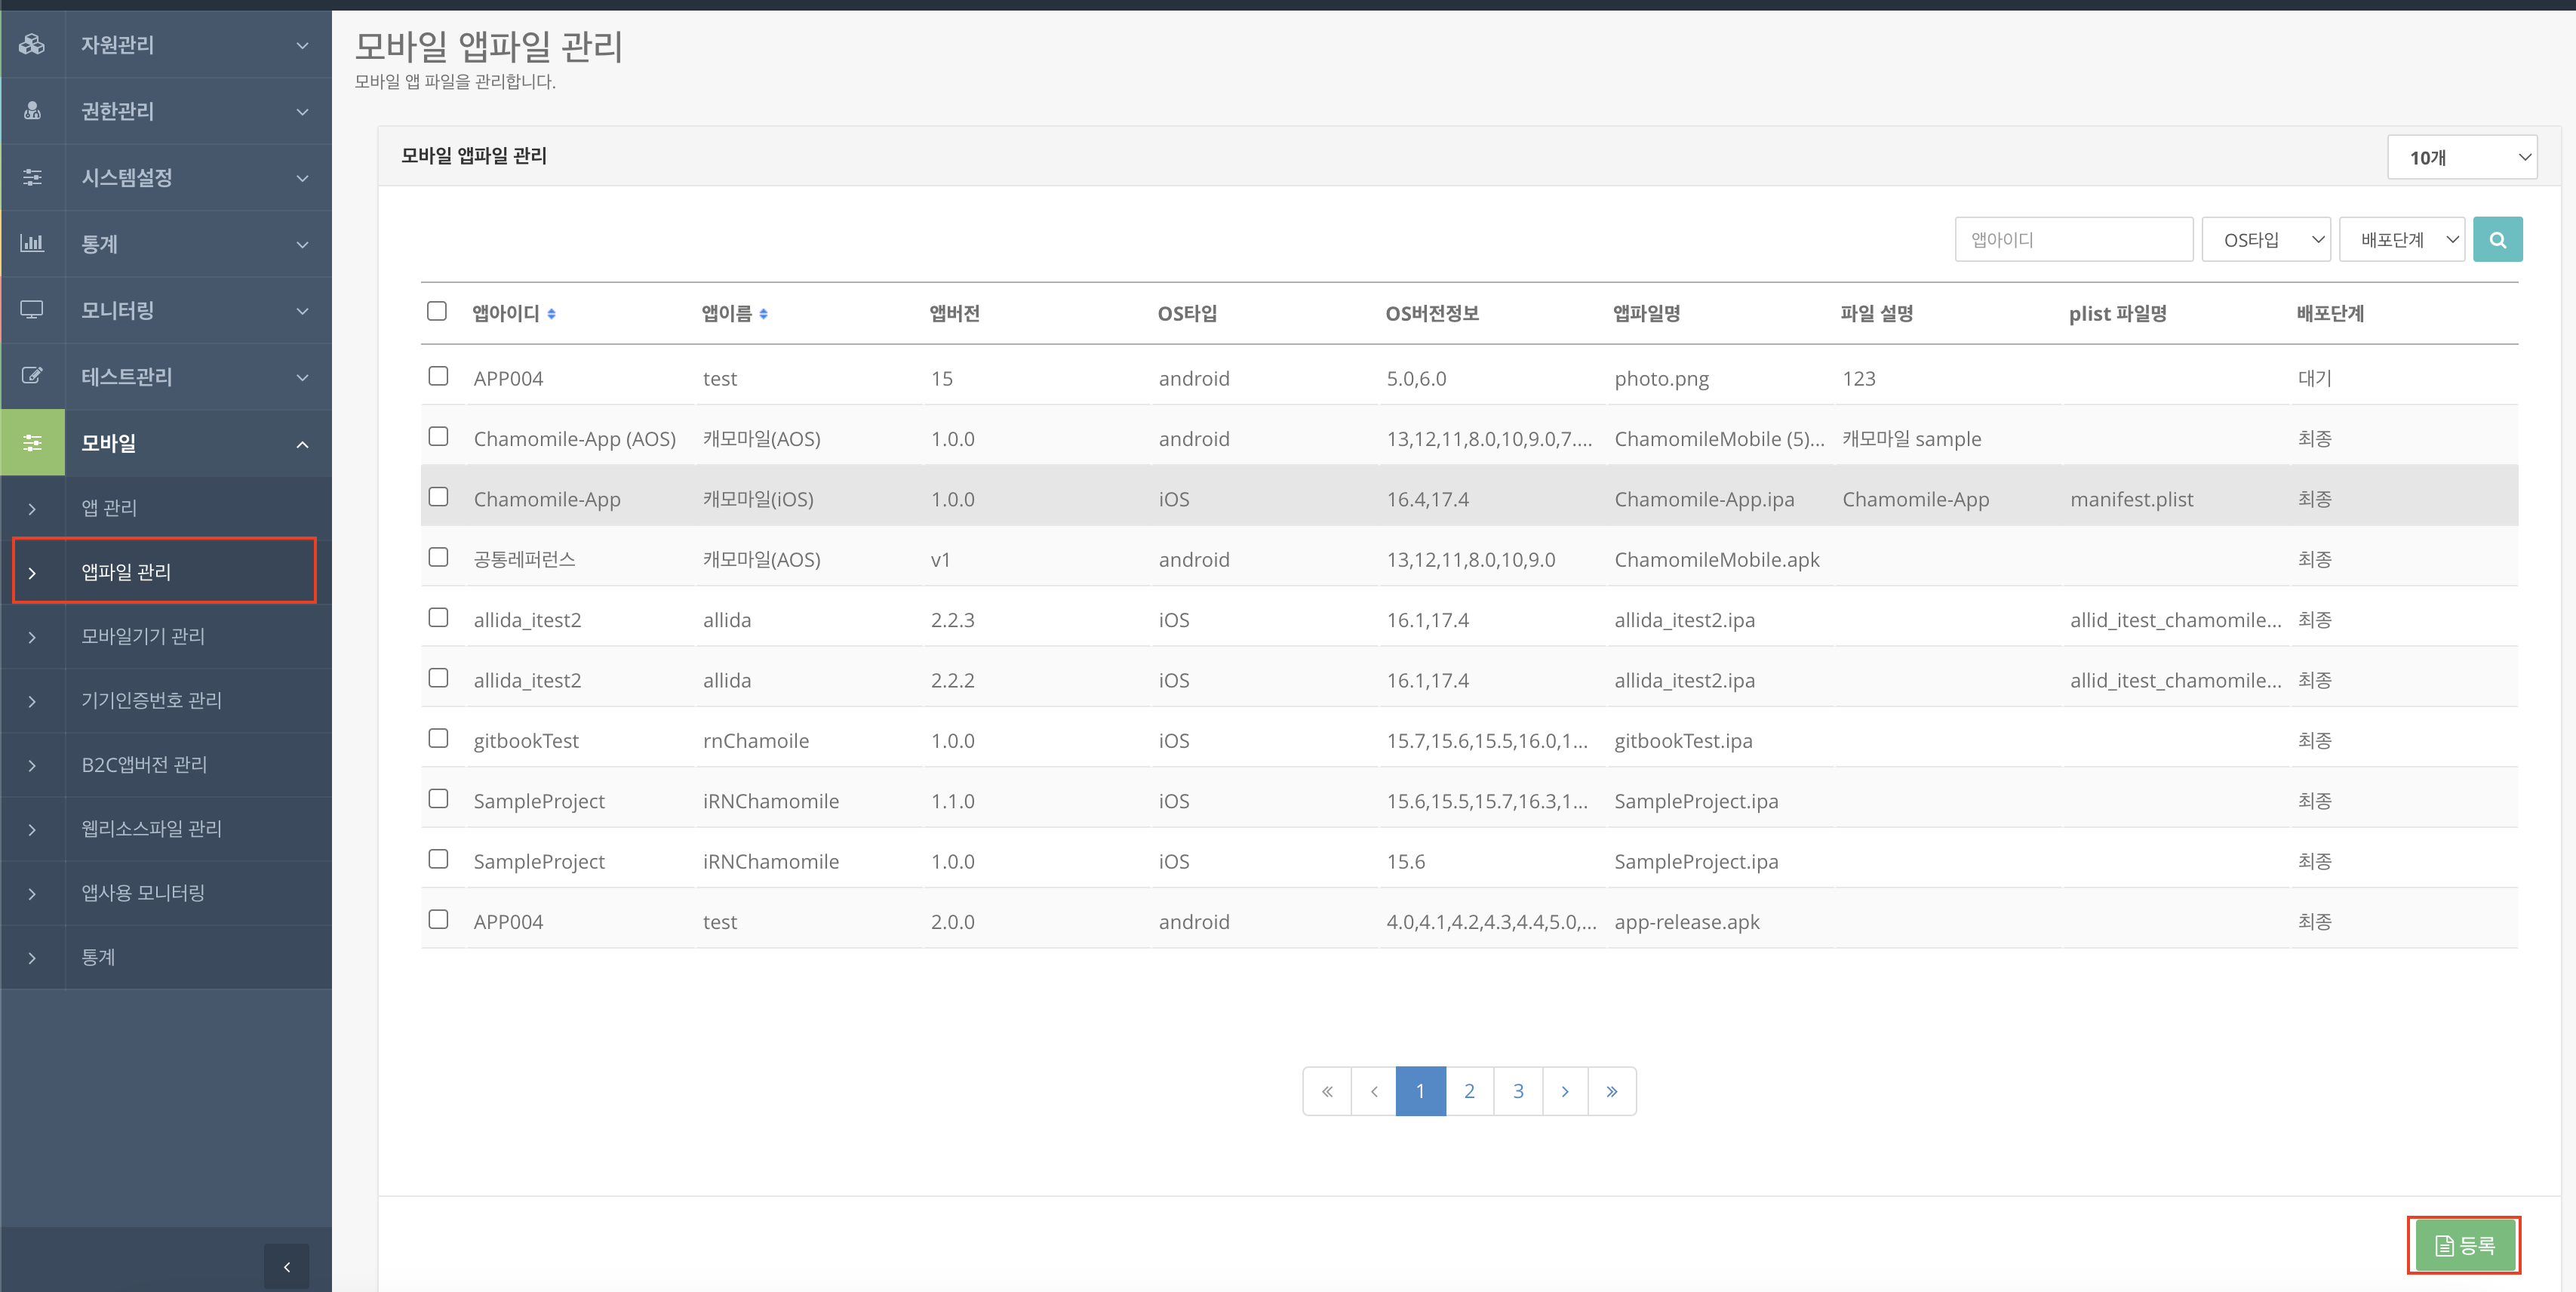The height and width of the screenshot is (1292, 2576).
Task: Check the Chamomile-App (AOS) row
Action: (x=438, y=436)
